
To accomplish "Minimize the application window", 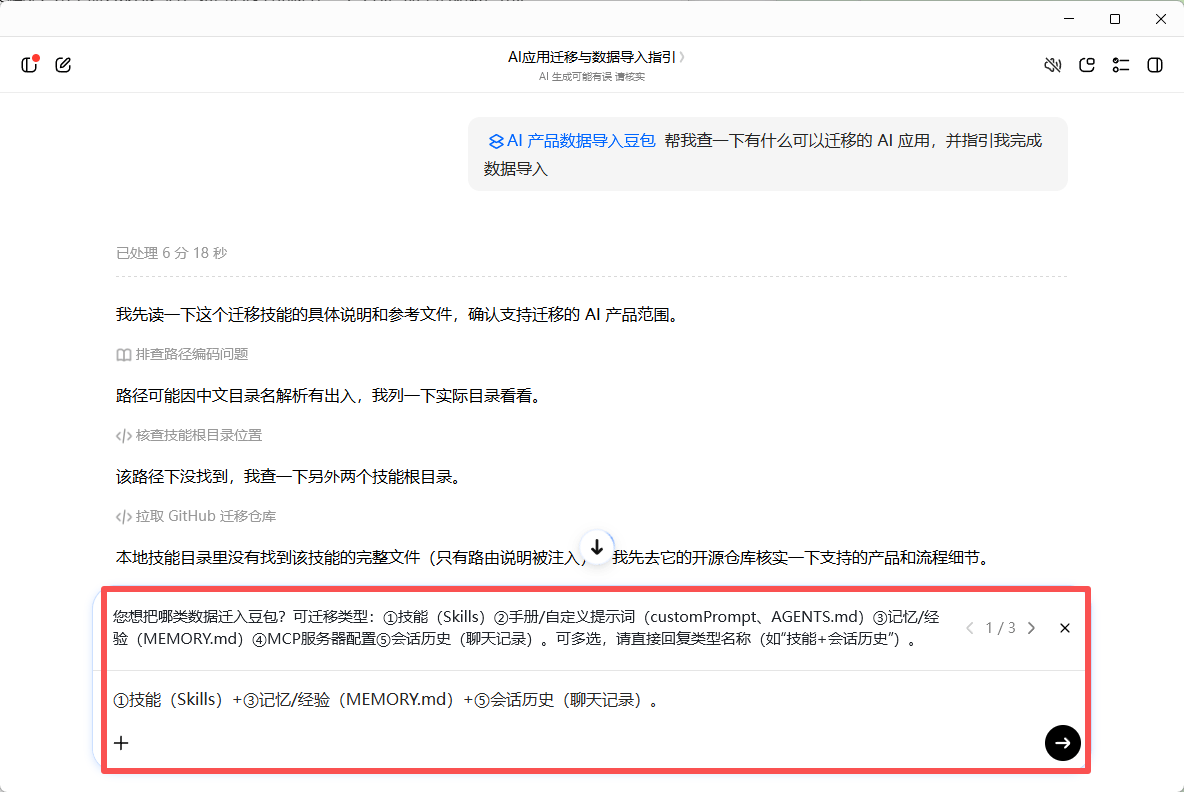I will pyautogui.click(x=1068, y=19).
